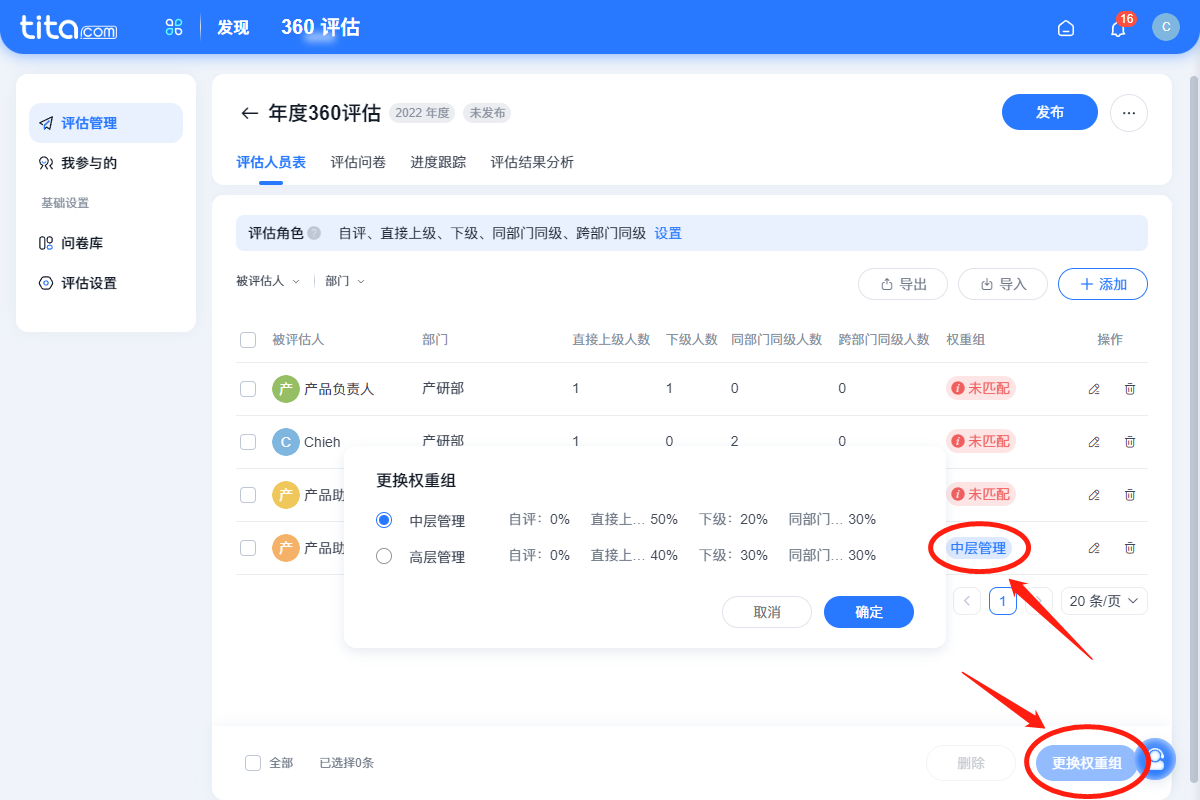Check the 产品负责人 row checkbox
The image size is (1200, 800).
pos(248,389)
